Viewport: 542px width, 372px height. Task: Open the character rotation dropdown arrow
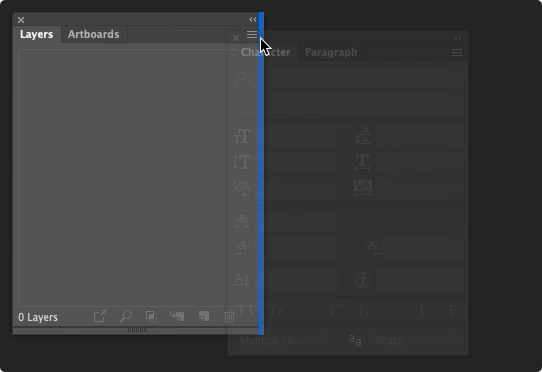pyautogui.click(x=453, y=280)
